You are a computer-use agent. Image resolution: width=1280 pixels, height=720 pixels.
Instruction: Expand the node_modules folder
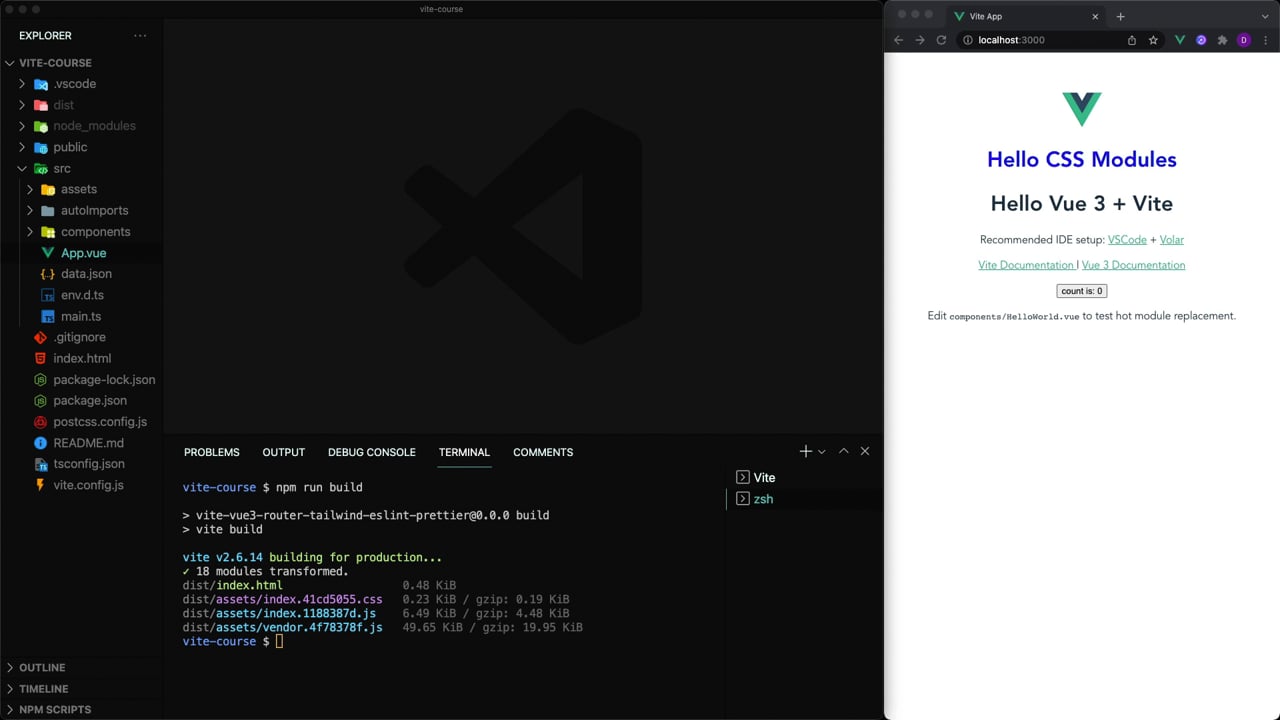pos(94,126)
